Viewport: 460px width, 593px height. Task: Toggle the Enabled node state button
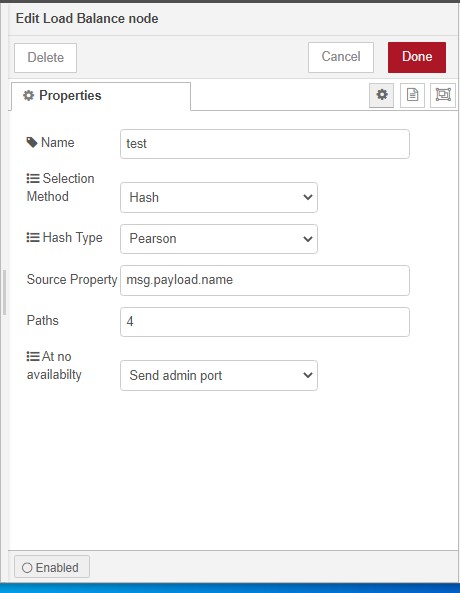[52, 567]
